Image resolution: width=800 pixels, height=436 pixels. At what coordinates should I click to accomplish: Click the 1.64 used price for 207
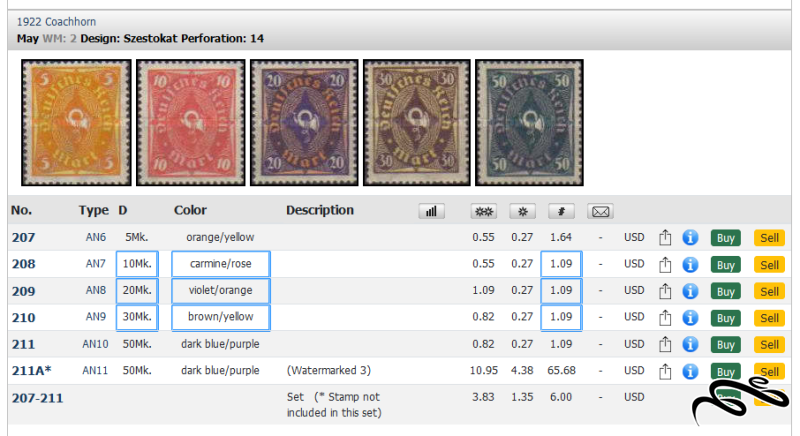coord(561,237)
